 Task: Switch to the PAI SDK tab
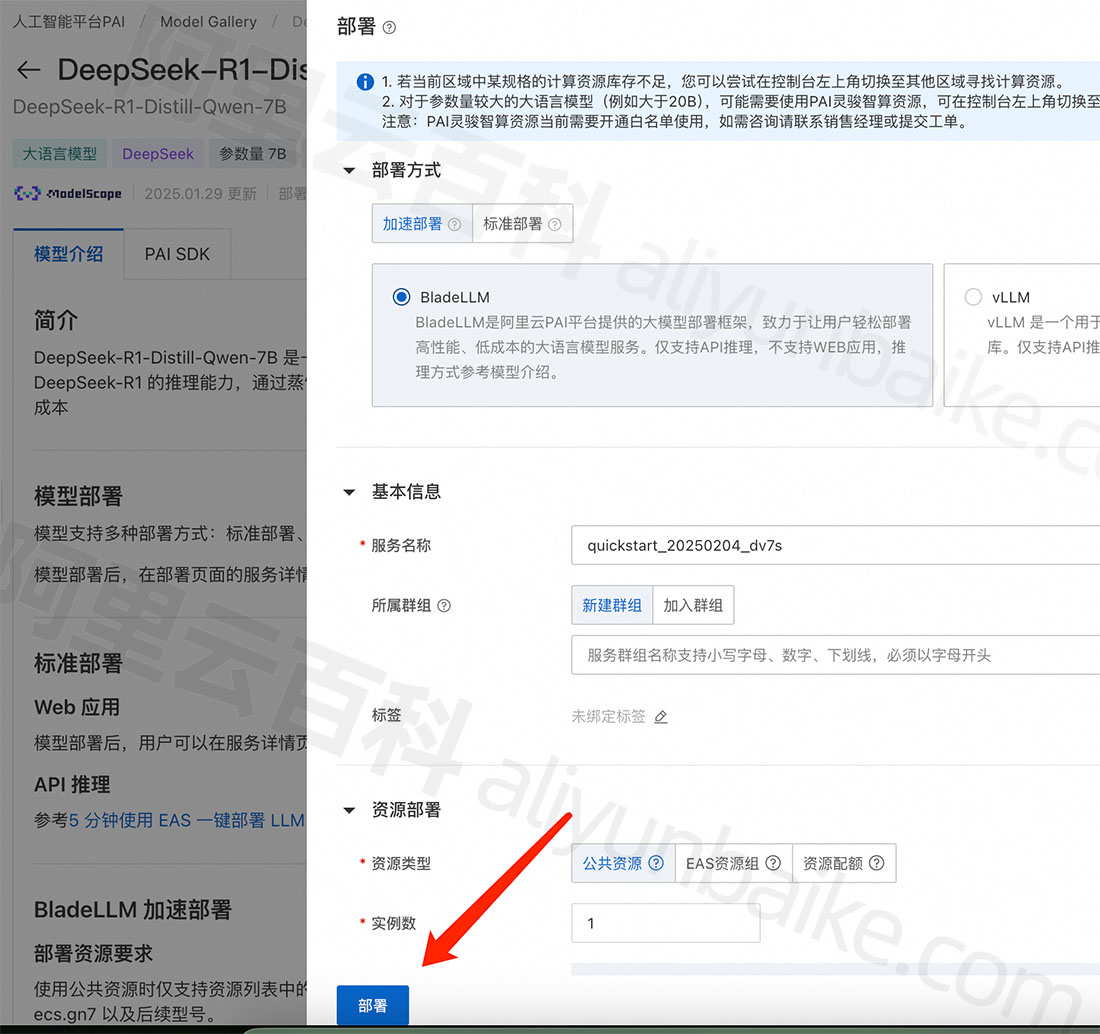click(x=177, y=254)
